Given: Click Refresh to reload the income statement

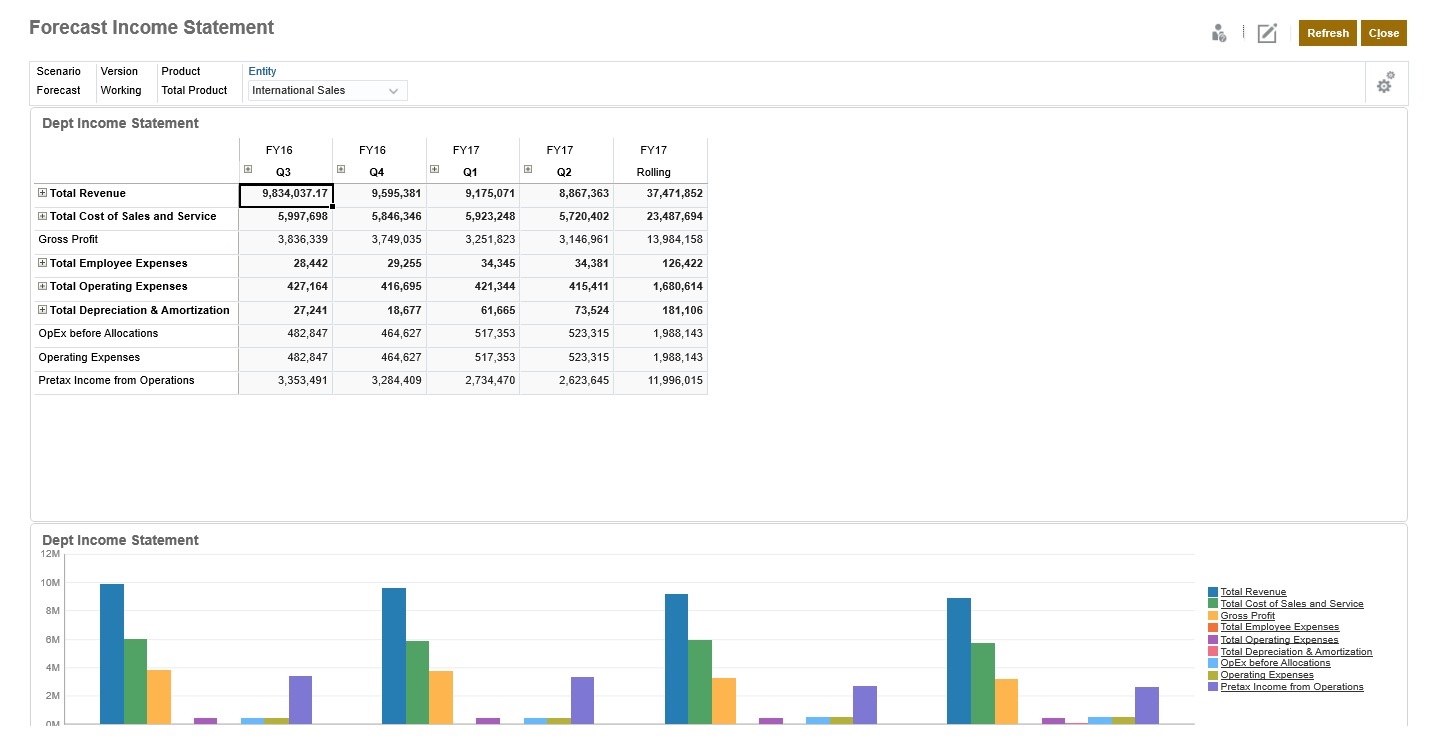Looking at the screenshot, I should (1327, 32).
